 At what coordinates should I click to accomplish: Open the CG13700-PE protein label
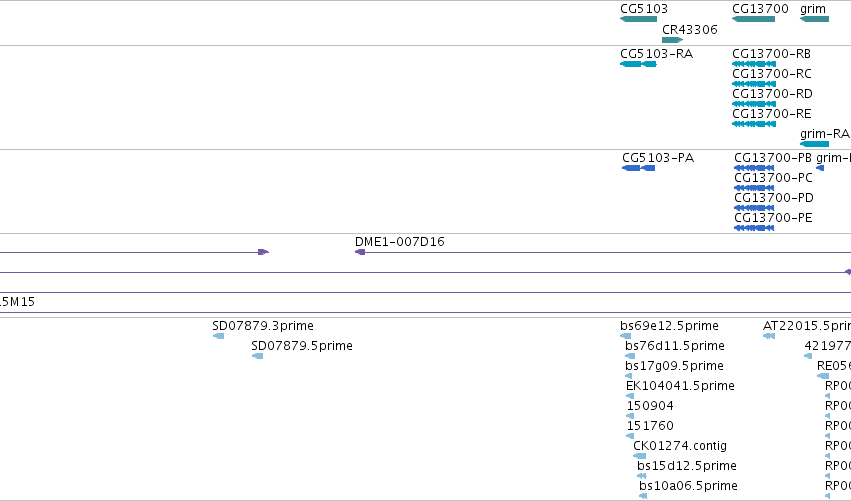[773, 218]
